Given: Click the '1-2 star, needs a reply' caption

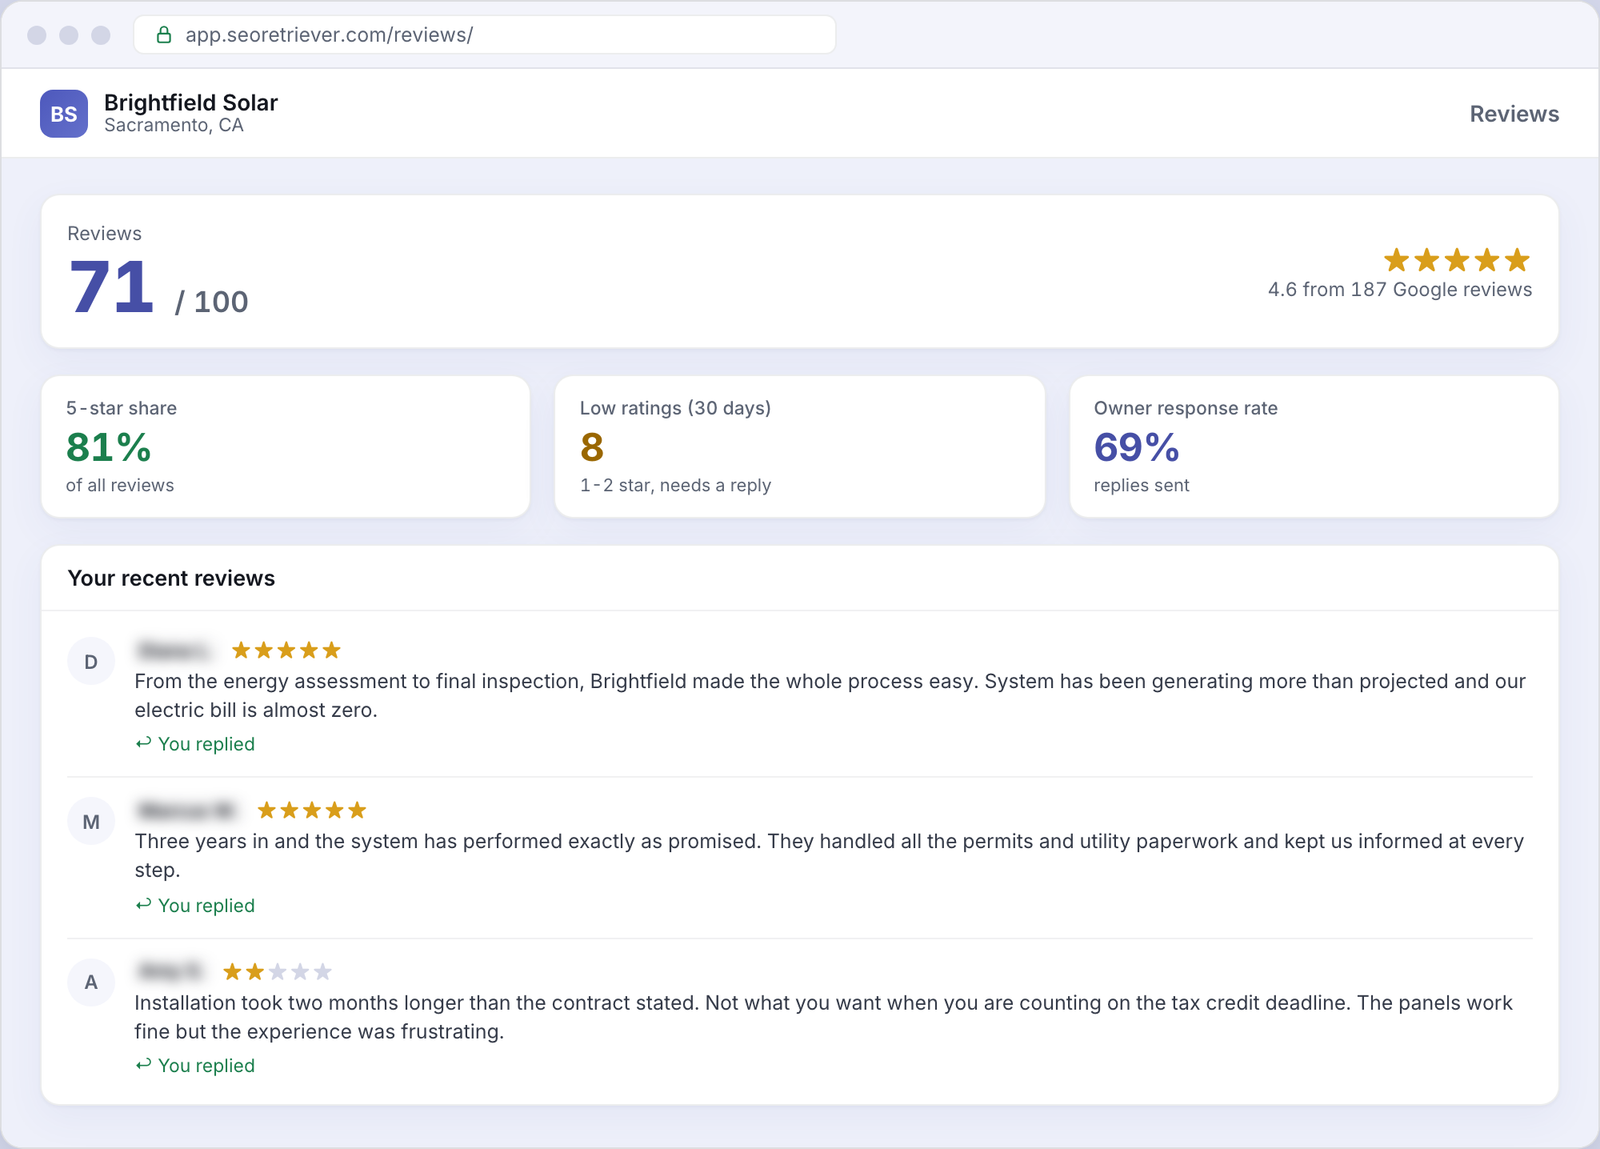Looking at the screenshot, I should click(x=675, y=486).
